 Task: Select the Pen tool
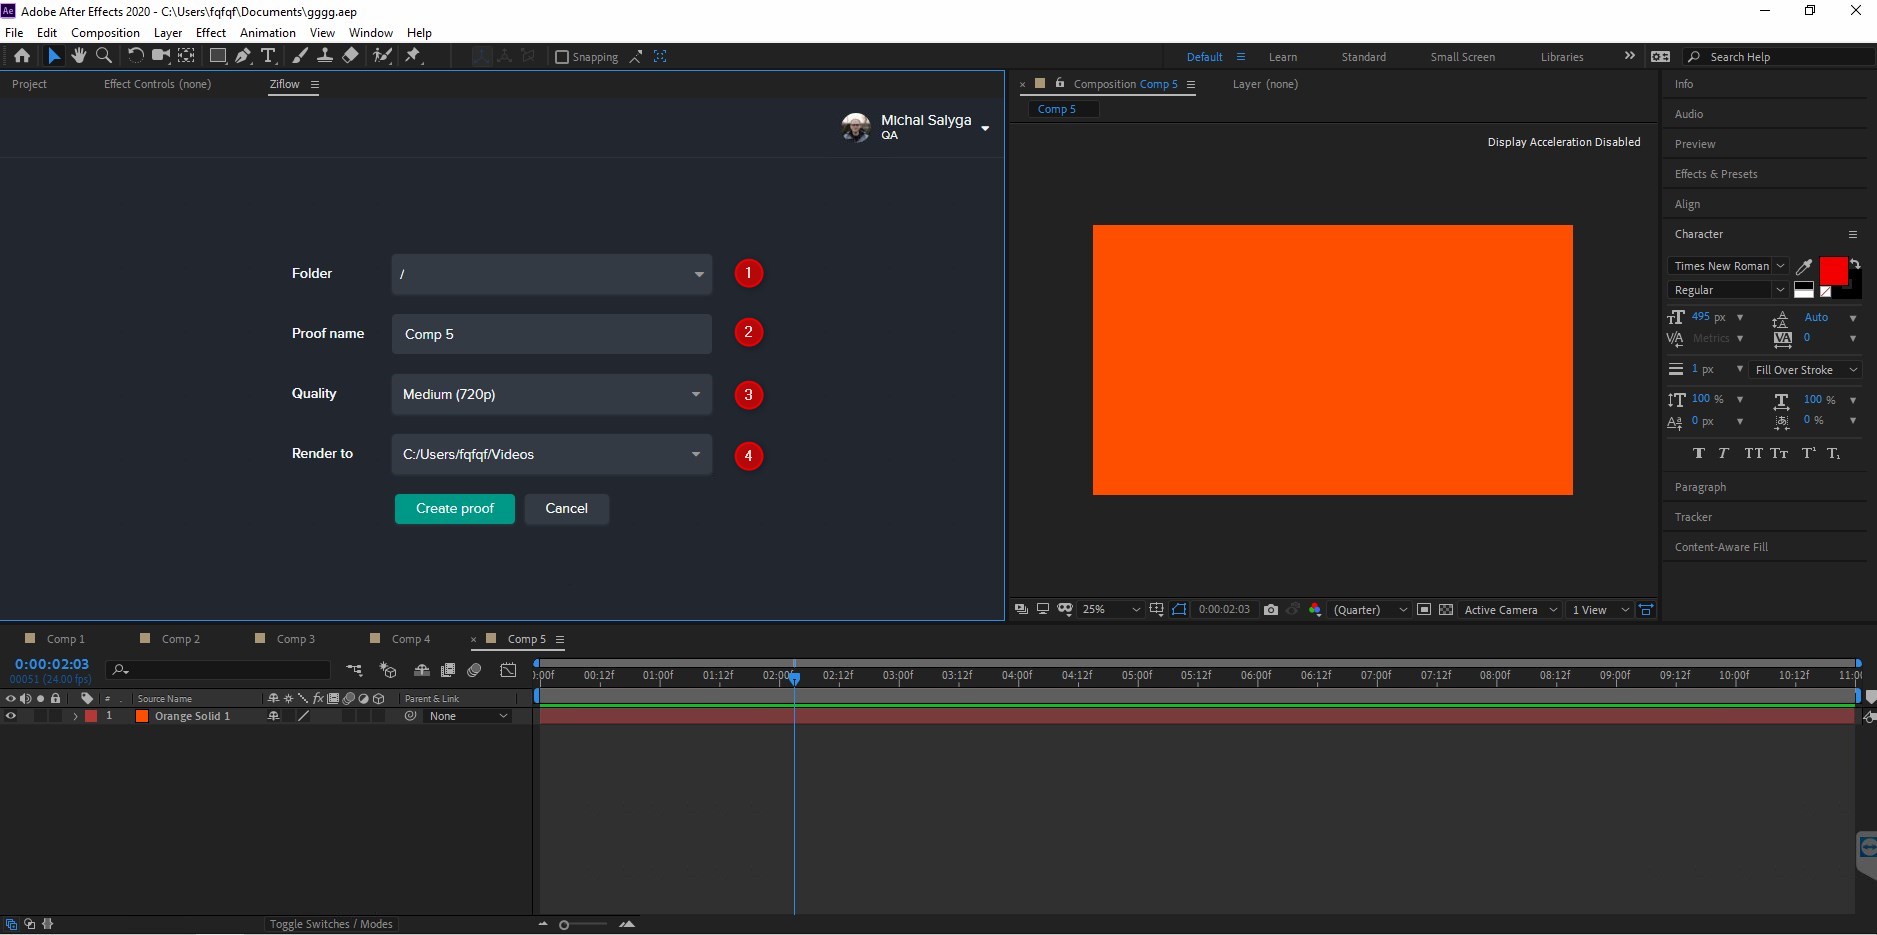[243, 56]
